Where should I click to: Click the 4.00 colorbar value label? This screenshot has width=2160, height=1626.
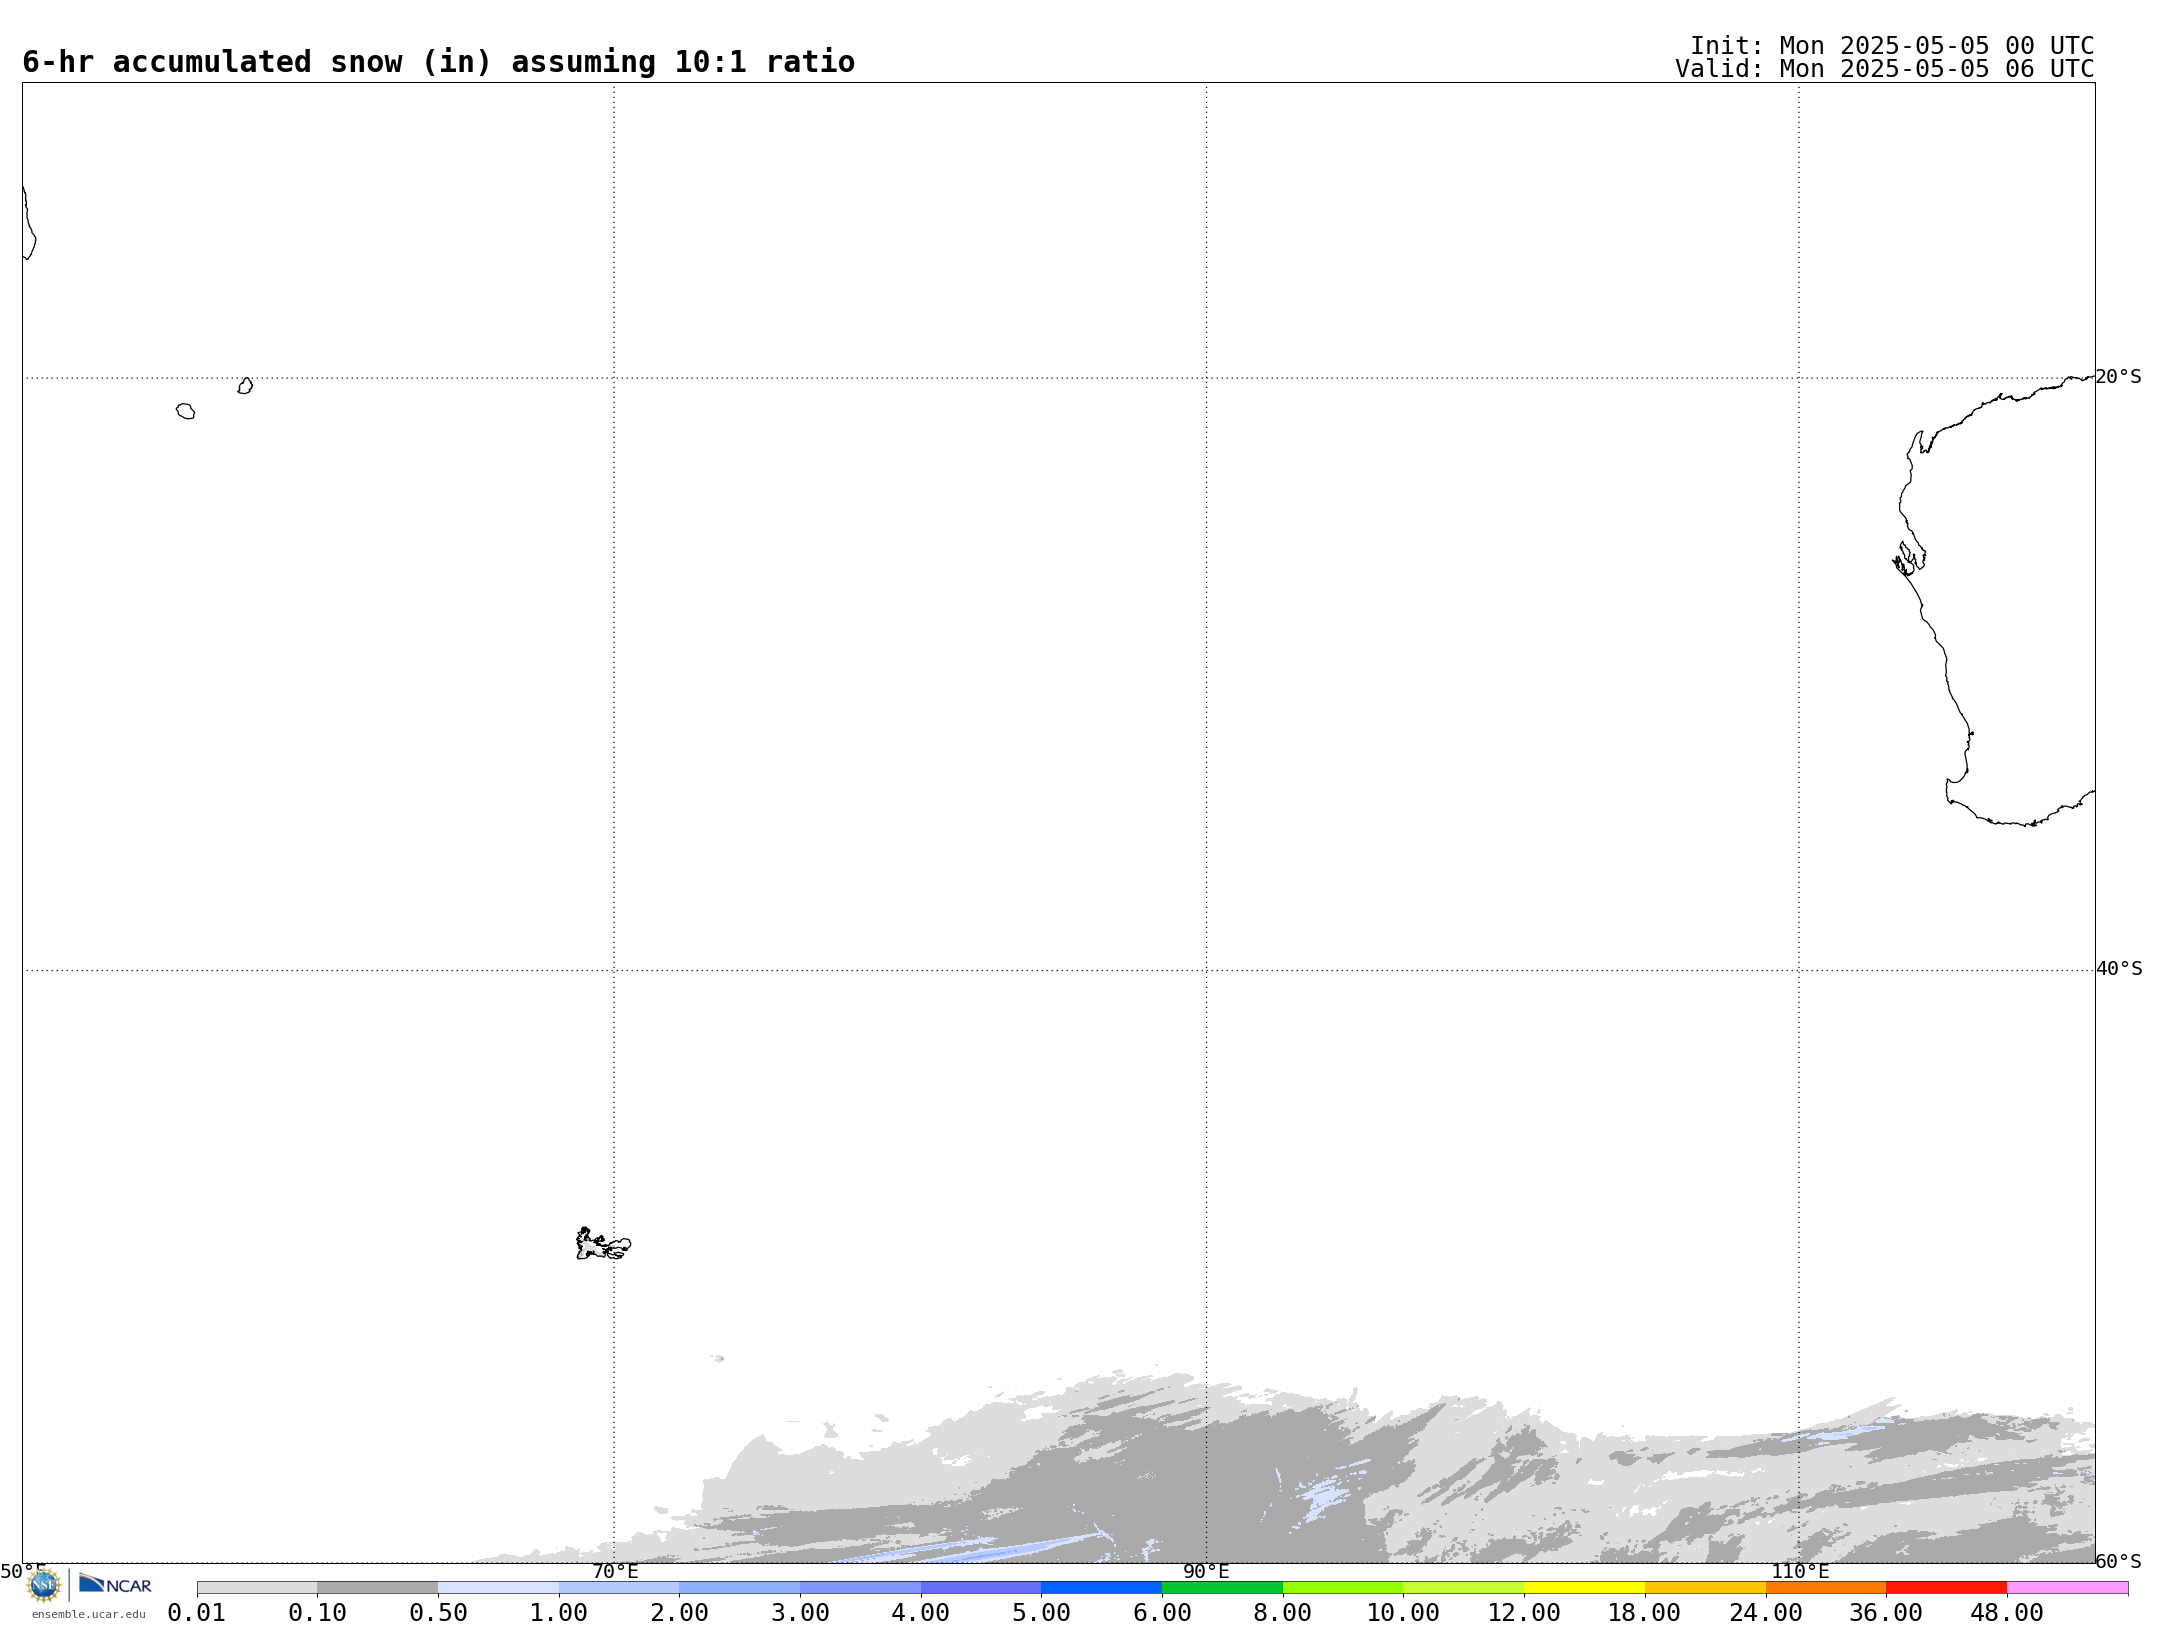(x=921, y=1613)
